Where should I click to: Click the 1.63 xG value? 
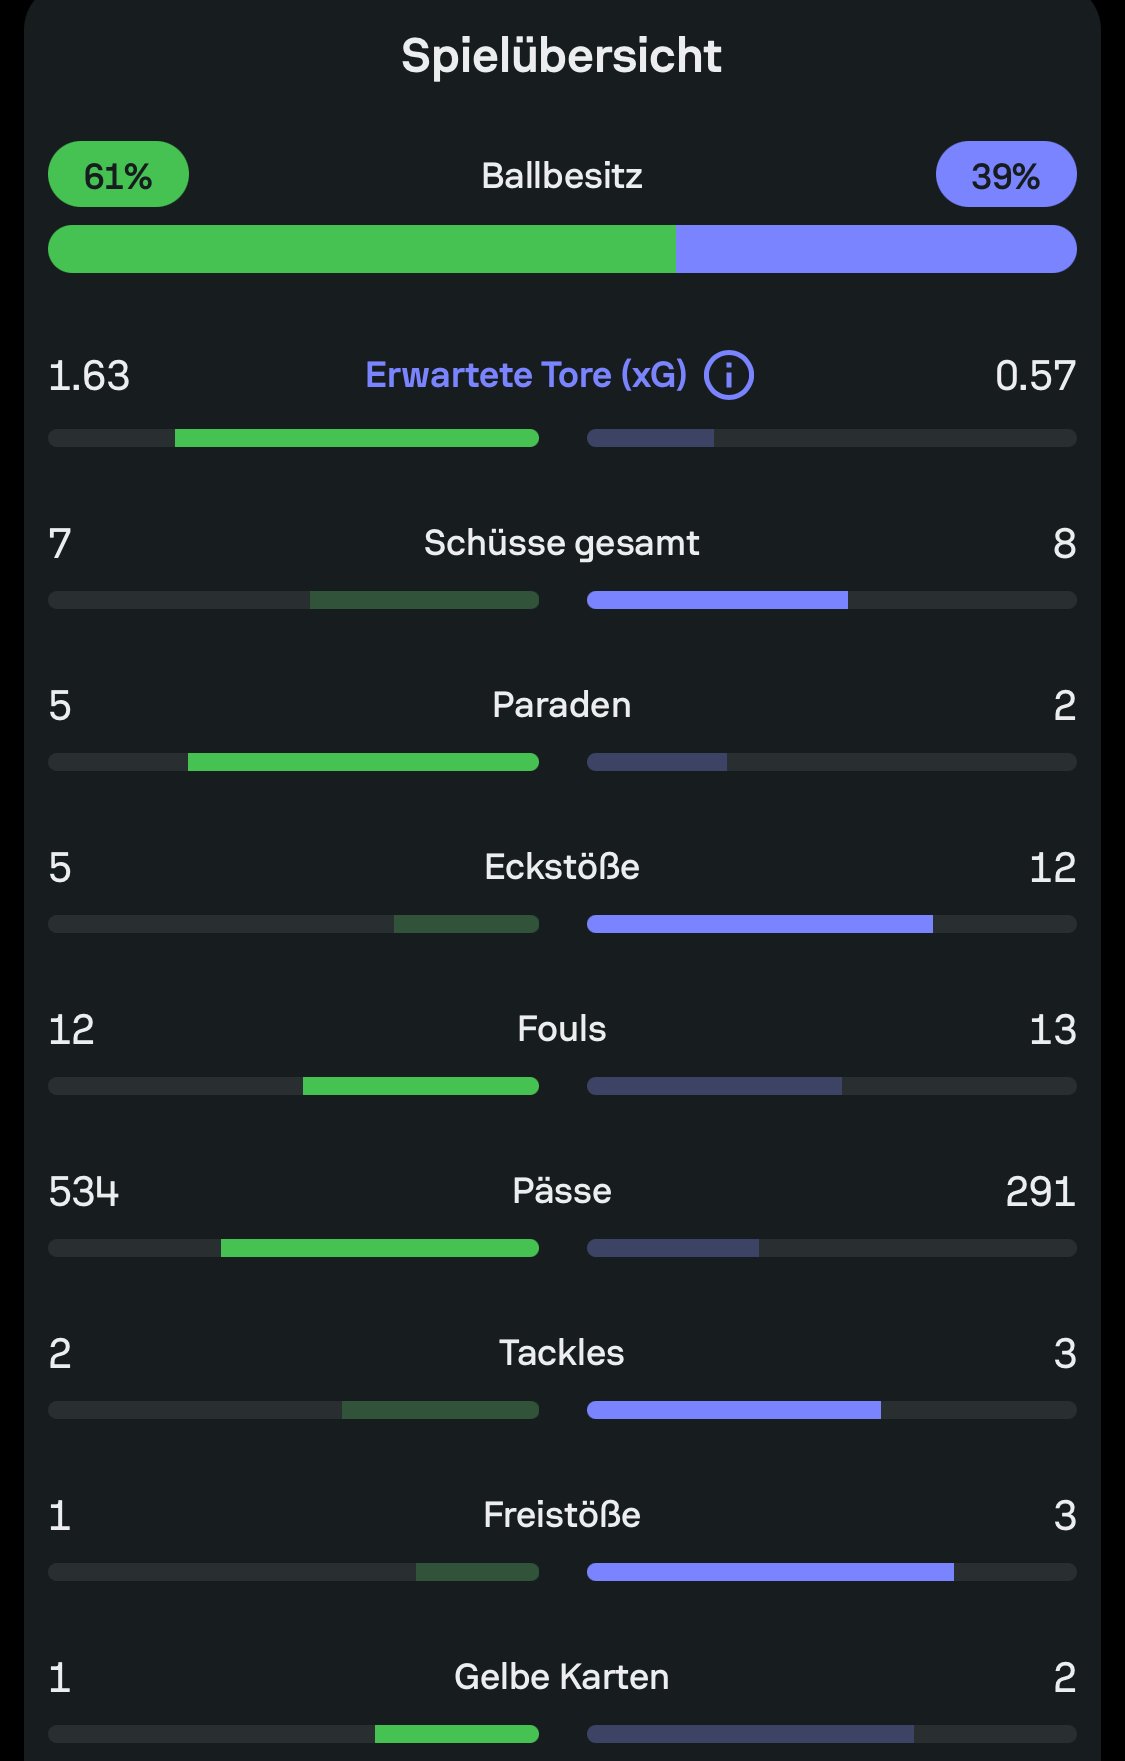pos(89,376)
